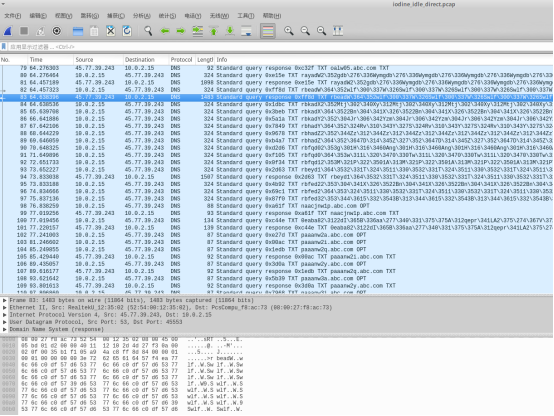Jump to the first packet
This screenshot has width=554, height=416.
pyautogui.click(x=214, y=31)
